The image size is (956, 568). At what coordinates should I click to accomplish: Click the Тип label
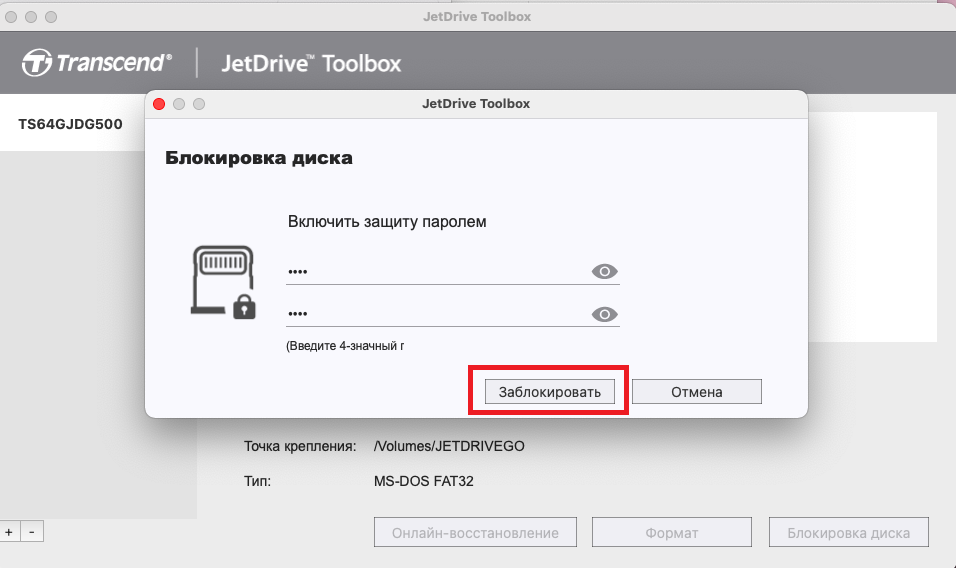[257, 481]
